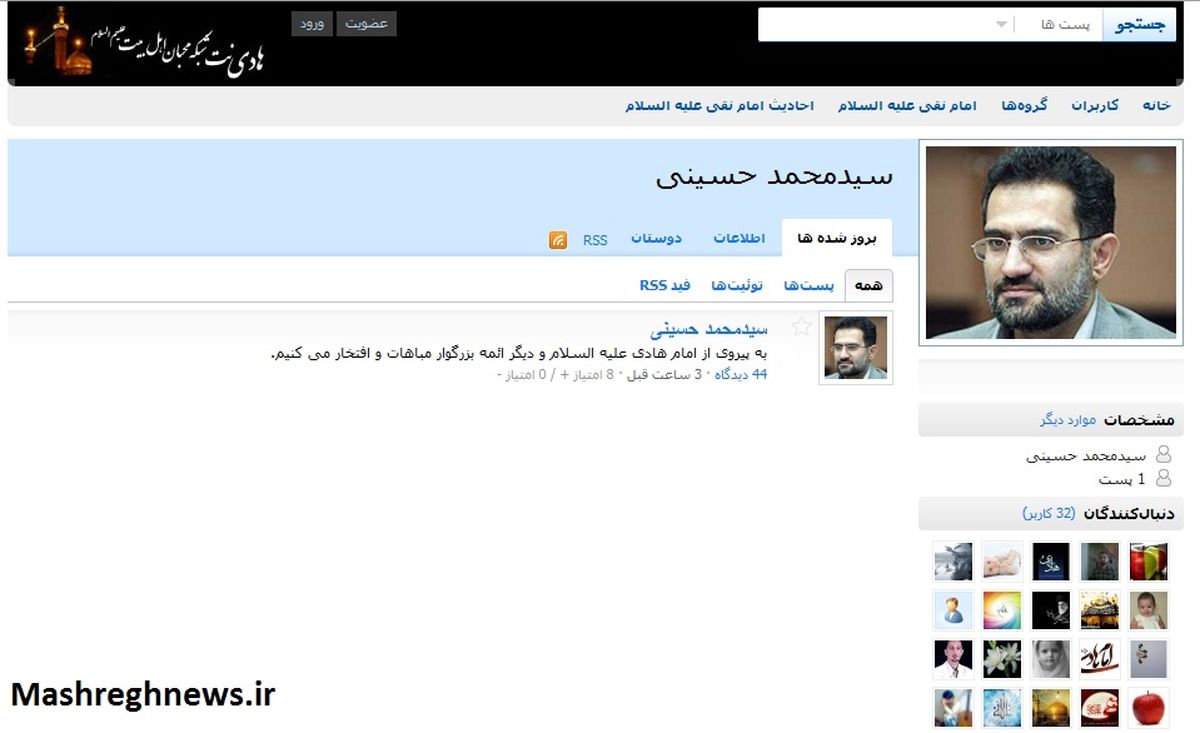The image size is (1200, 733).
Task: Open the golden dome shrine avatar
Action: (x=1051, y=707)
